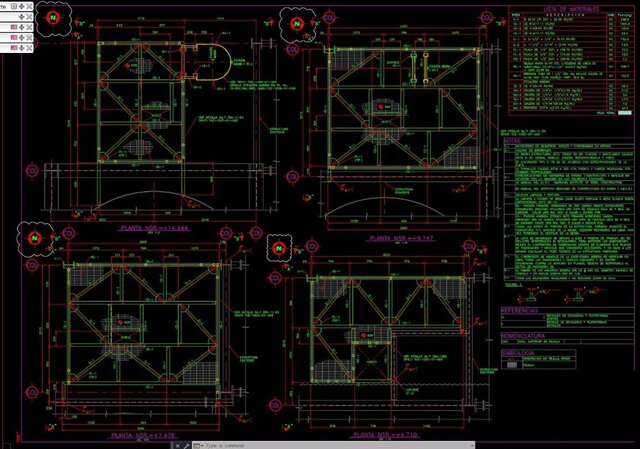The width and height of the screenshot is (640, 449).
Task: Close the bottom floating palette row
Action: coord(29,48)
